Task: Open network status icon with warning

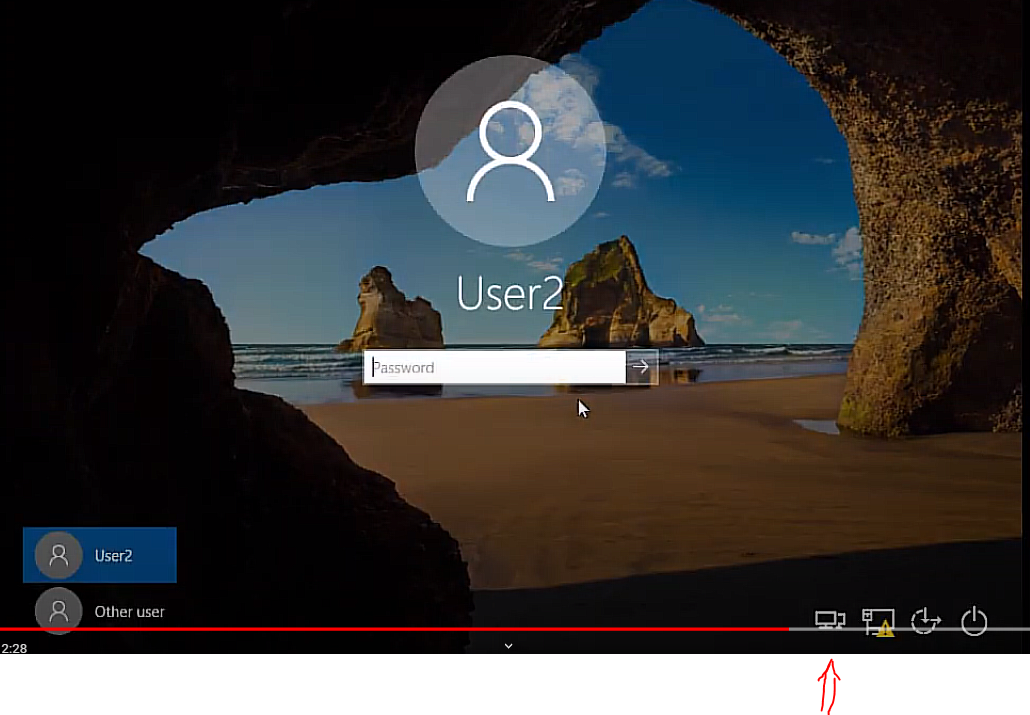Action: tap(878, 622)
